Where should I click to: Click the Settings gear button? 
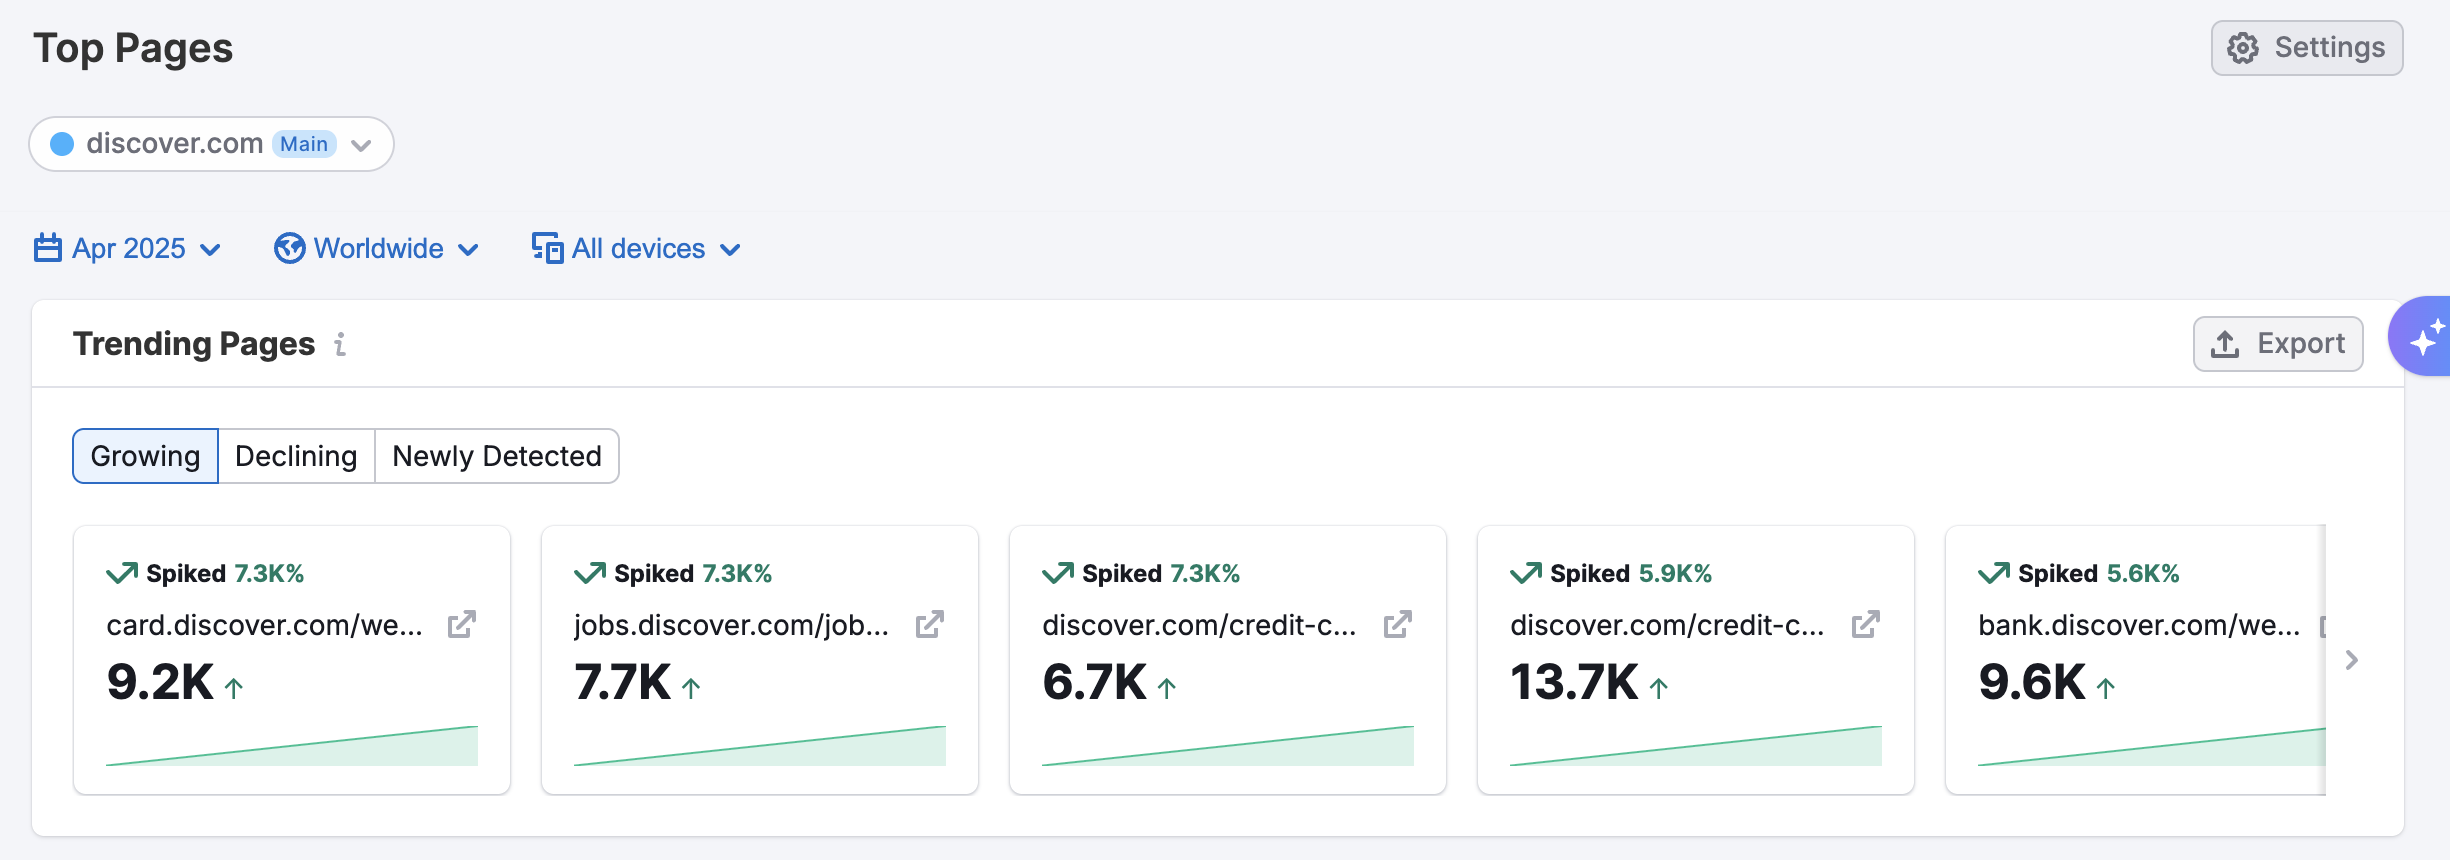2306,48
